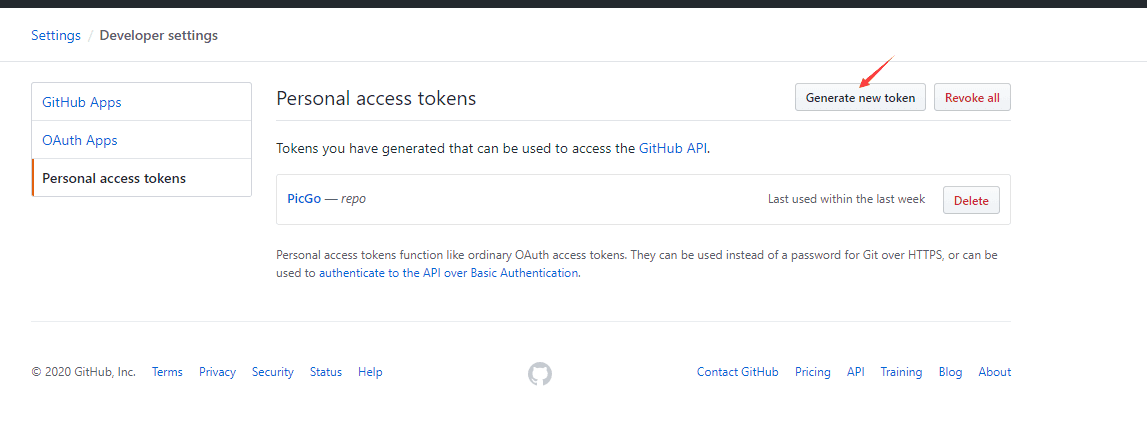The image size is (1147, 431).
Task: Click the 'Last used within the last week' text
Action: pyautogui.click(x=846, y=199)
